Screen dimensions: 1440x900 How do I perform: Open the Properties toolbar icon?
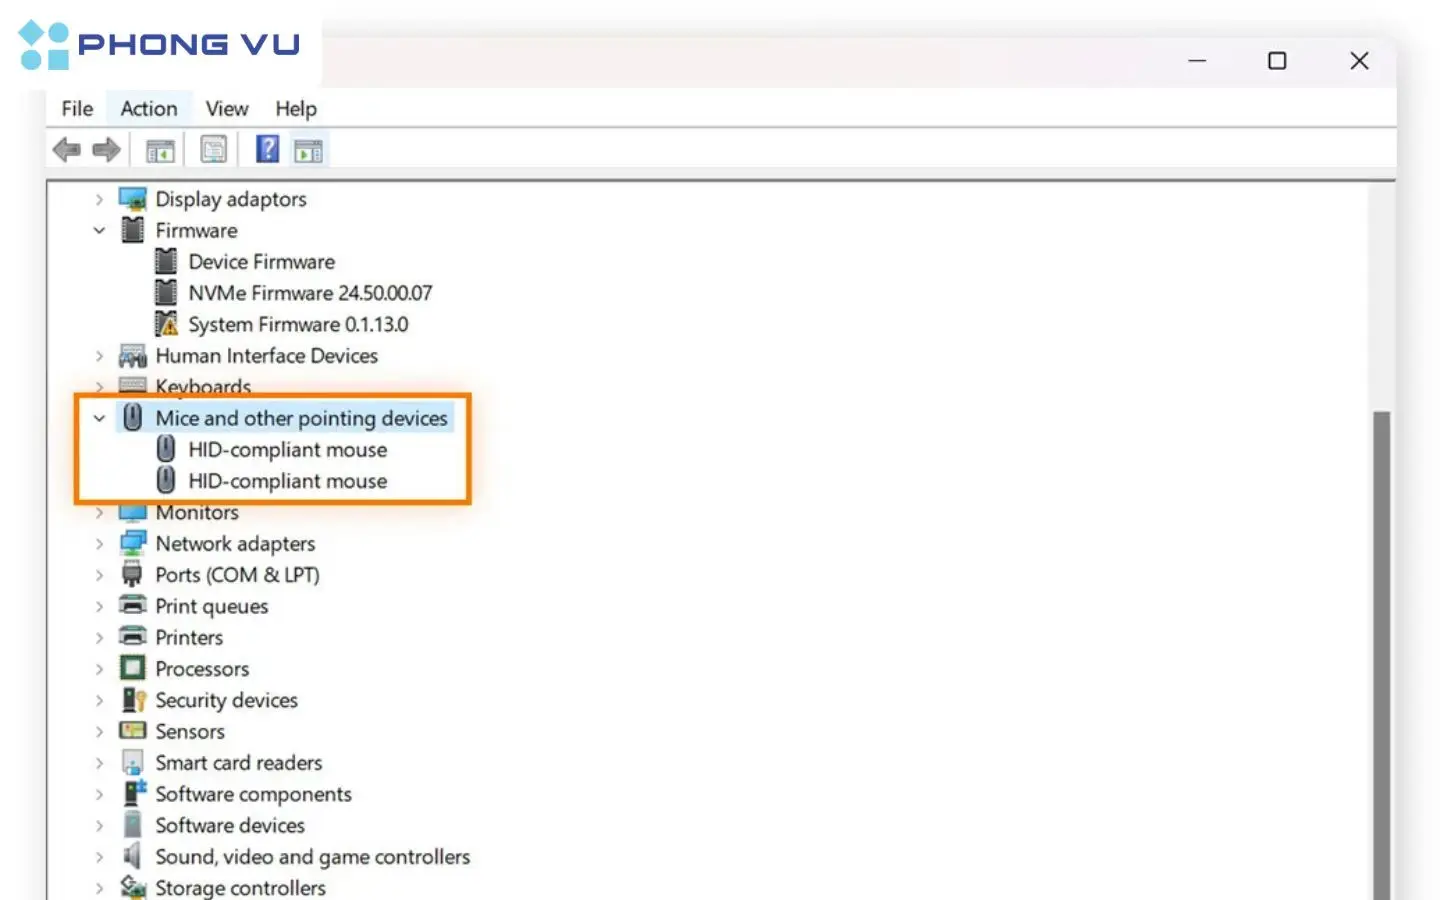[x=213, y=150]
